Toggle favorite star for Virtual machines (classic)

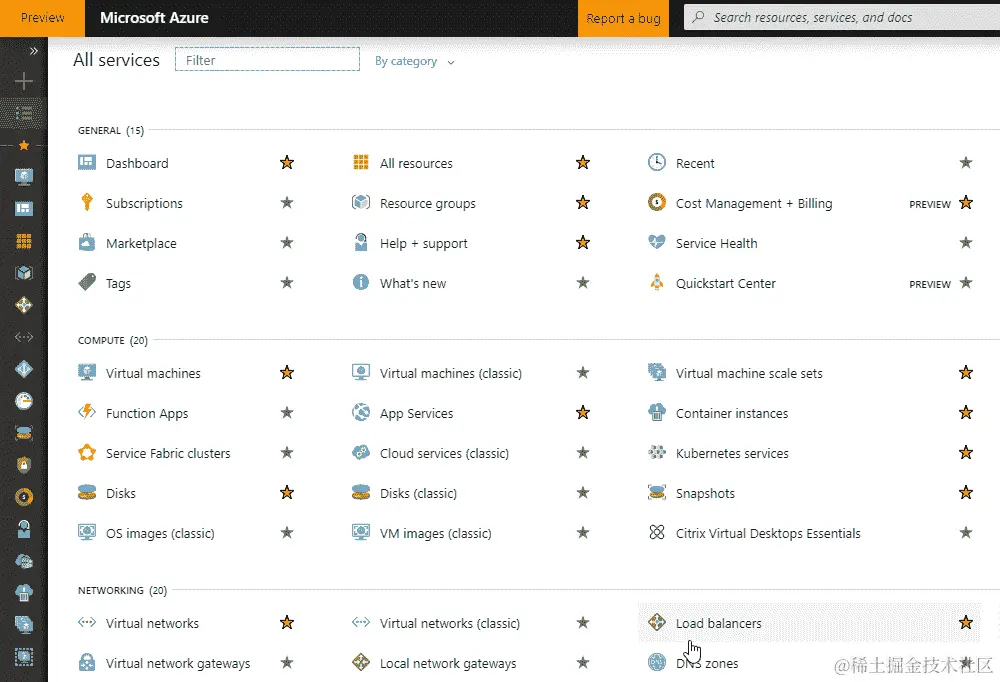pos(583,373)
